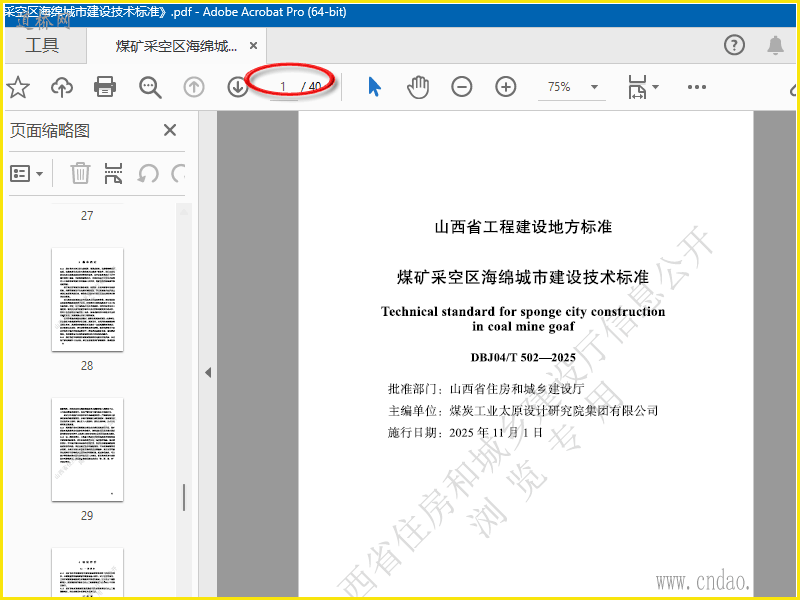The image size is (800, 600).
Task: Select the page 30 thumbnail at the bottom
Action: [x=87, y=572]
